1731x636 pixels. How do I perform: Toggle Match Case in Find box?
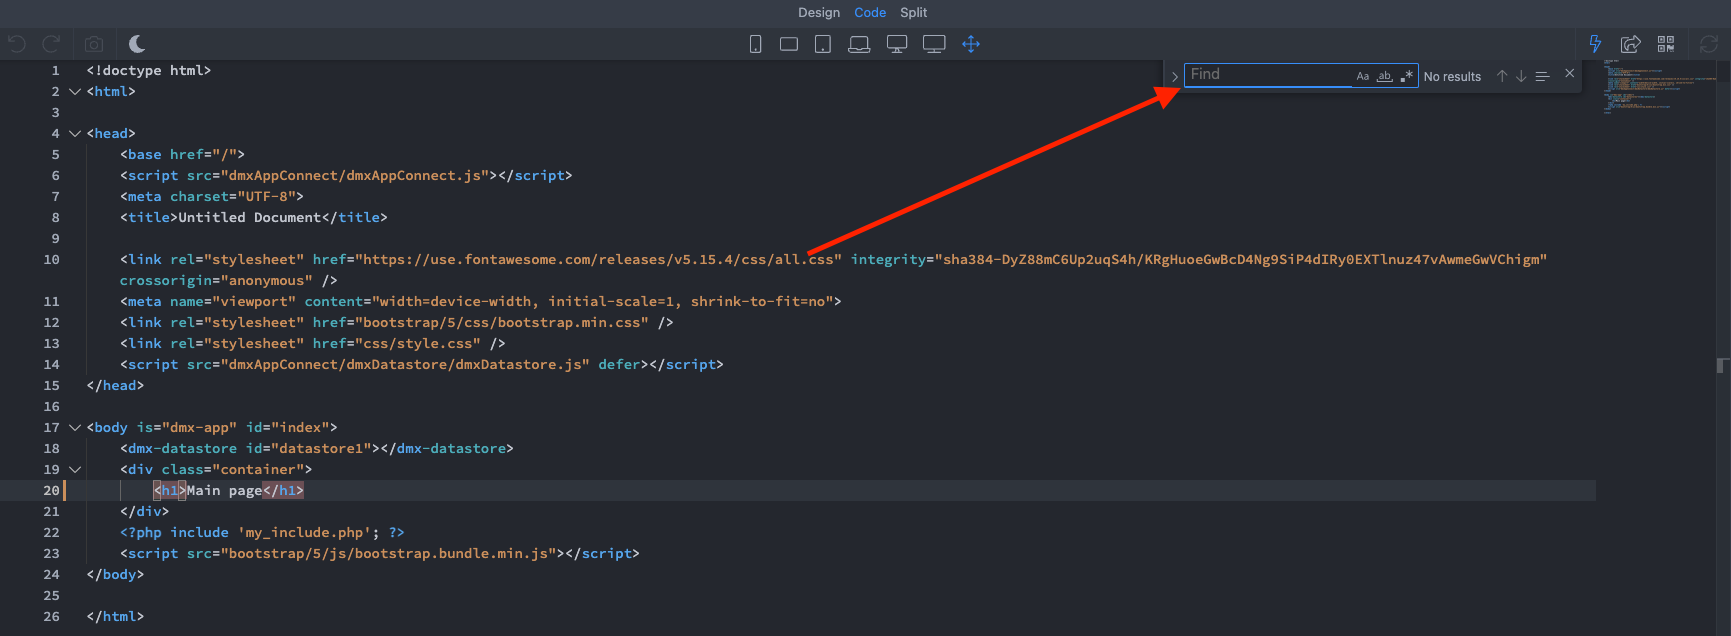coord(1362,76)
